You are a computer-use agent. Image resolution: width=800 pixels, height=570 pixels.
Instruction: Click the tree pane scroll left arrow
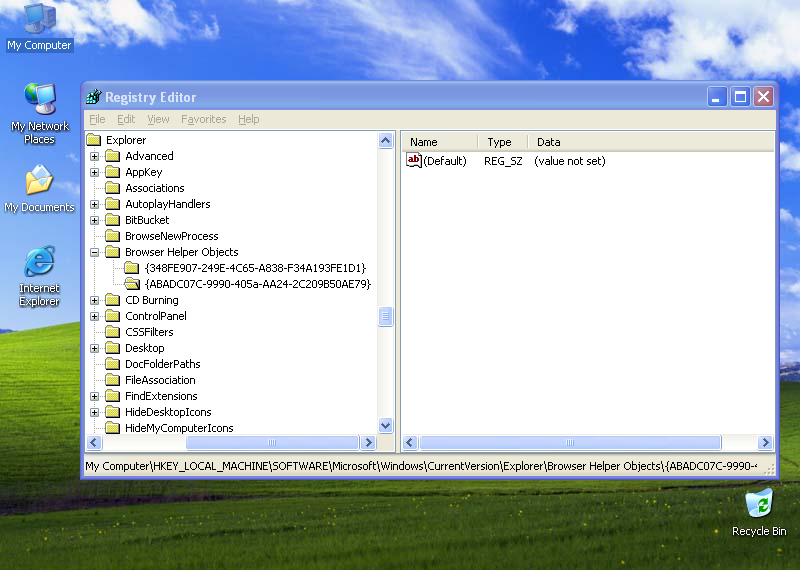point(94,442)
